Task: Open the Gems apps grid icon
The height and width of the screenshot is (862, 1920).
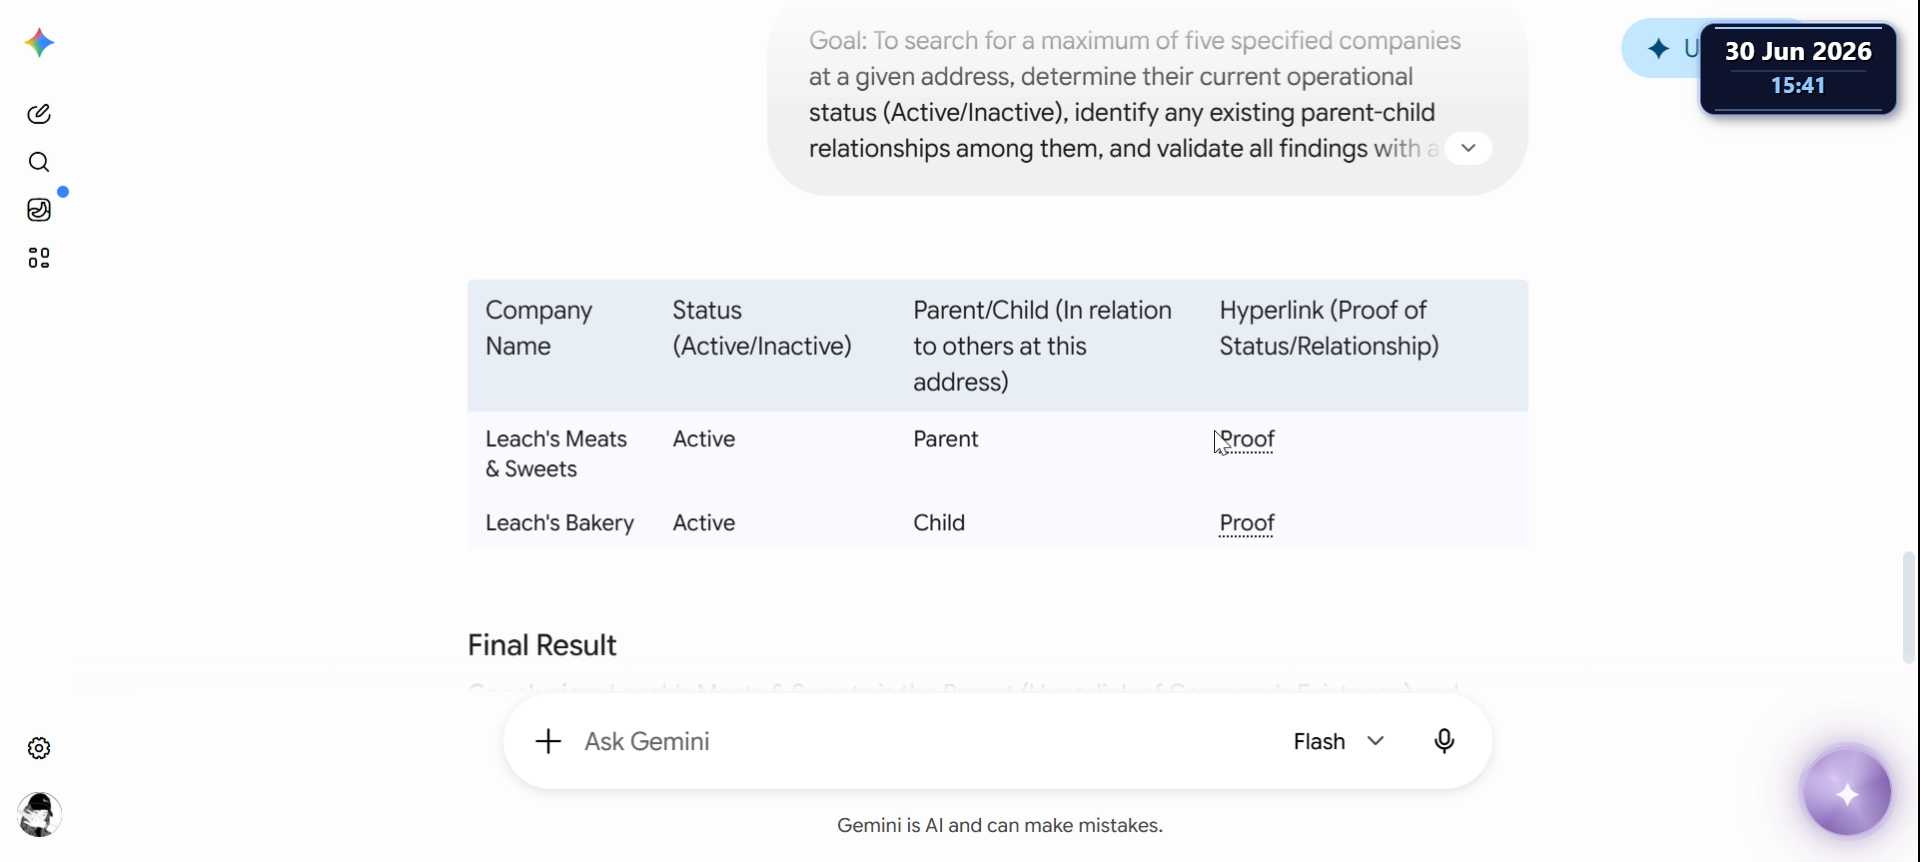Action: [x=39, y=258]
